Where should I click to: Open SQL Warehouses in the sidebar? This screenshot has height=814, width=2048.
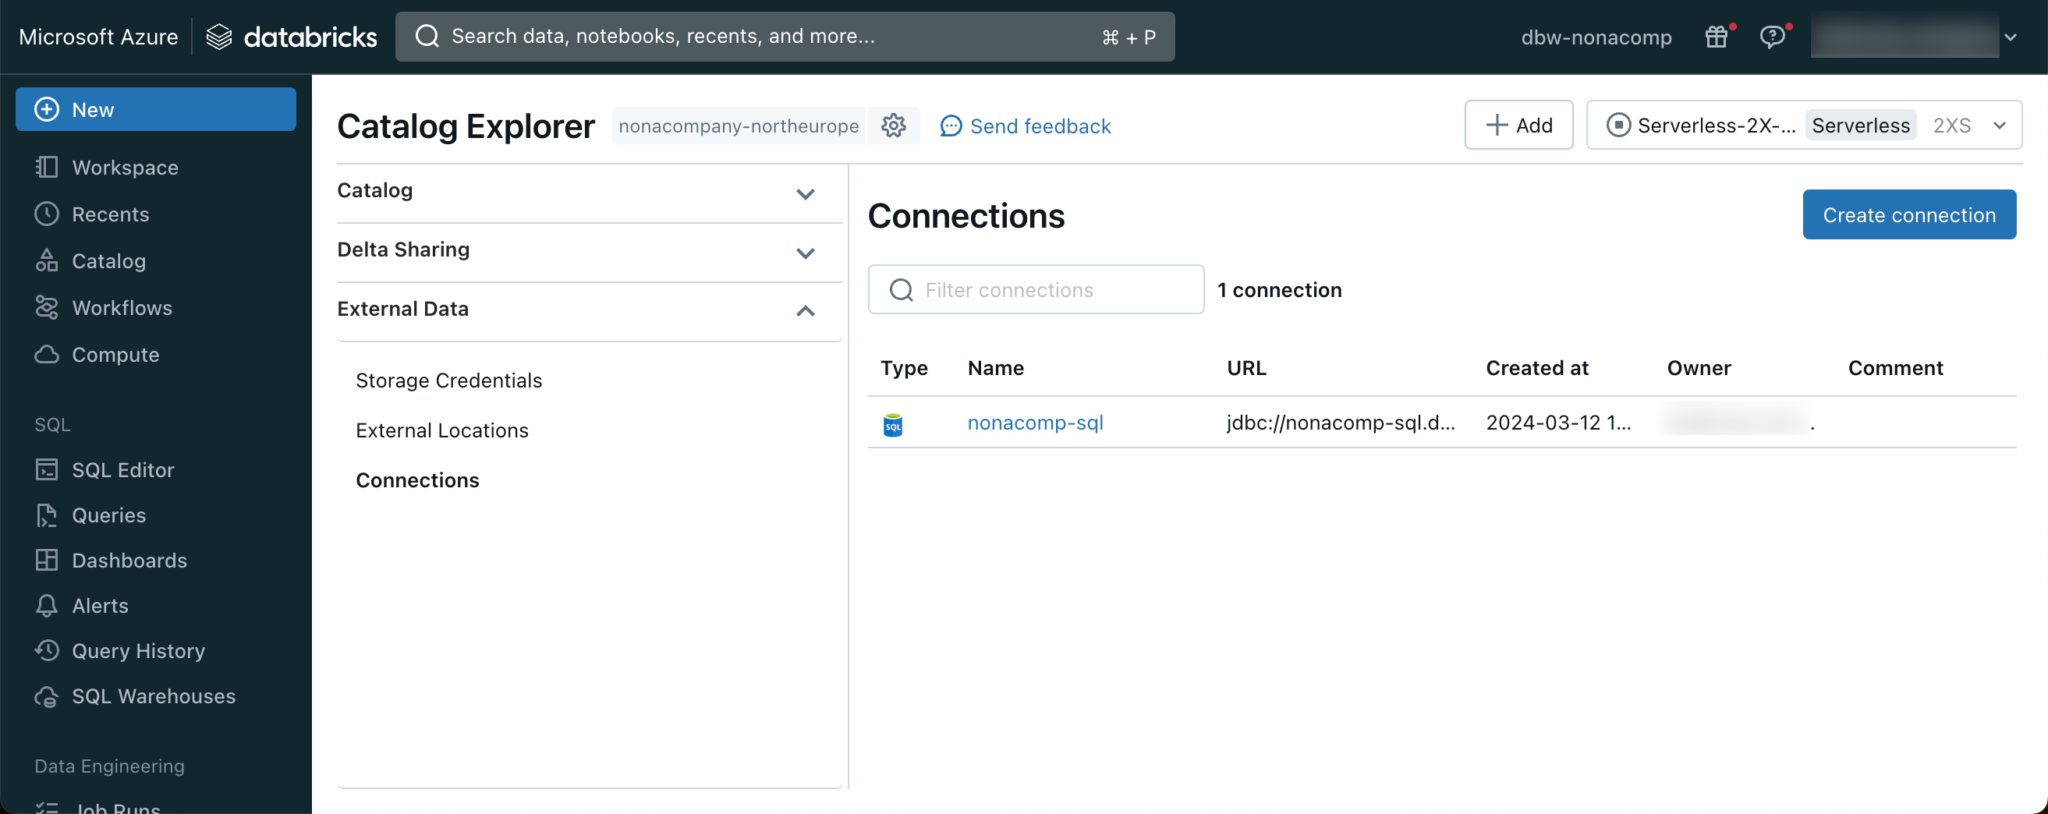tap(153, 697)
